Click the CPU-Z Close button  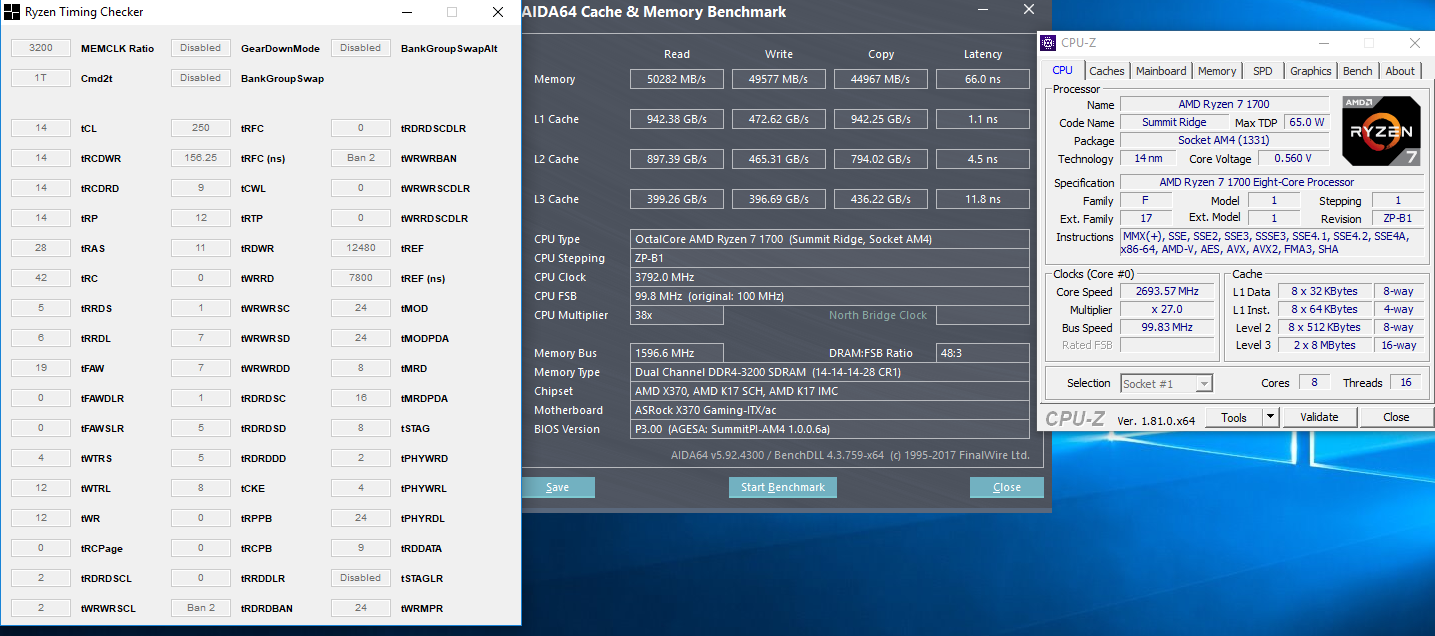point(1396,417)
